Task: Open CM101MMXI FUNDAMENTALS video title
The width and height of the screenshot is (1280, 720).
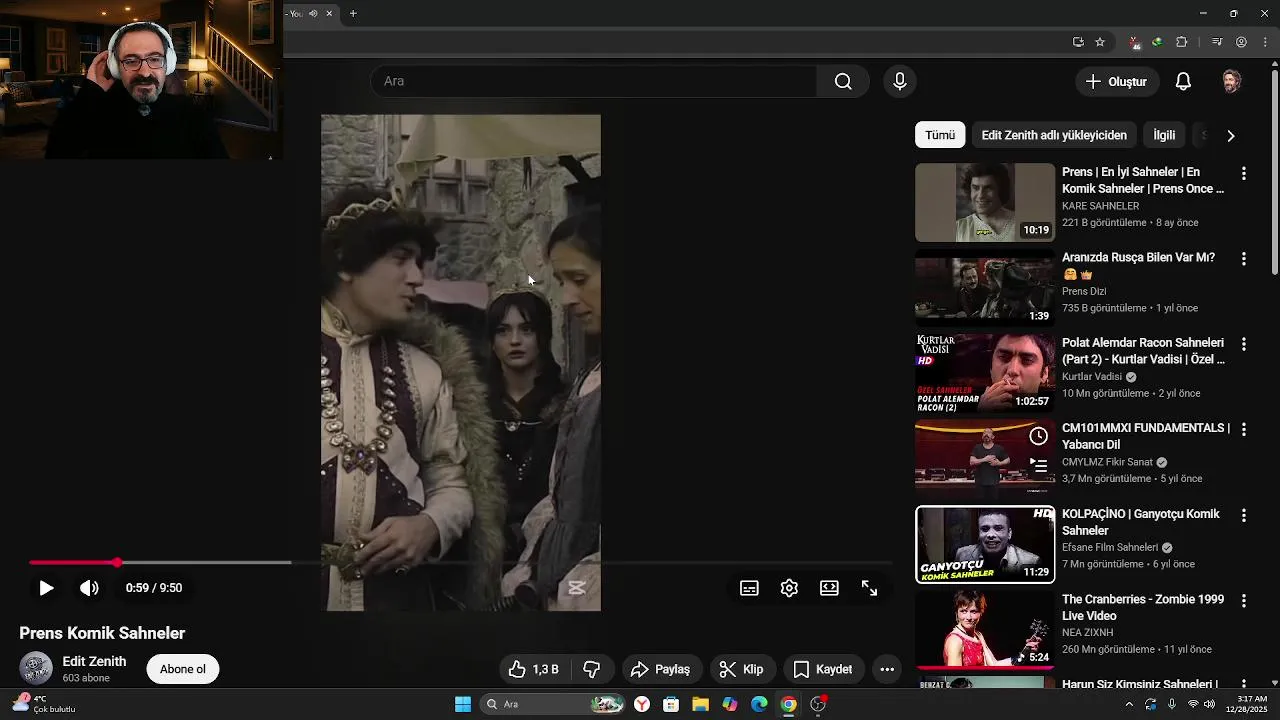Action: [x=1146, y=436]
